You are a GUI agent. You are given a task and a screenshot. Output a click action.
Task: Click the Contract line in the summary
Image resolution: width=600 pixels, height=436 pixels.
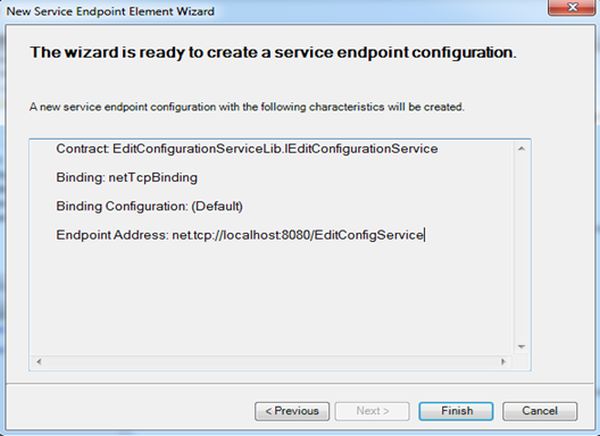tap(247, 149)
